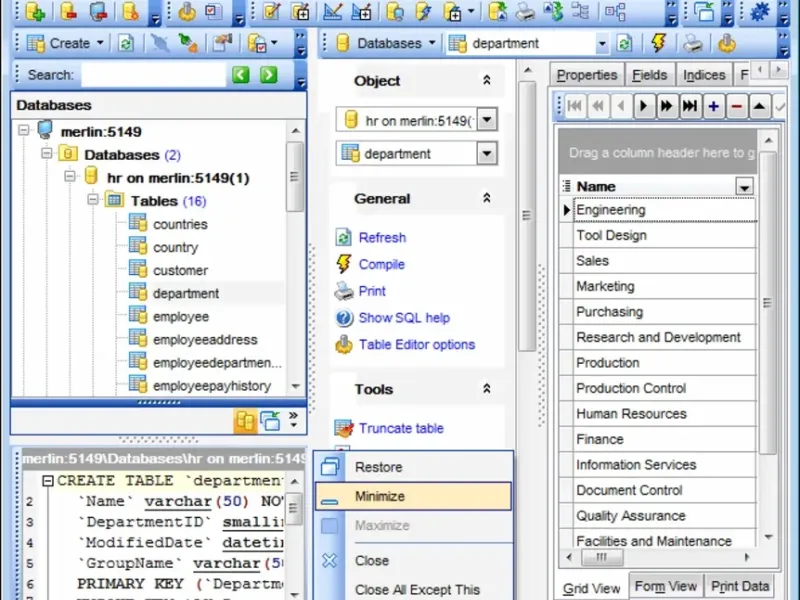800x600 pixels.
Task: Click the Show SQL help link
Action: click(404, 318)
